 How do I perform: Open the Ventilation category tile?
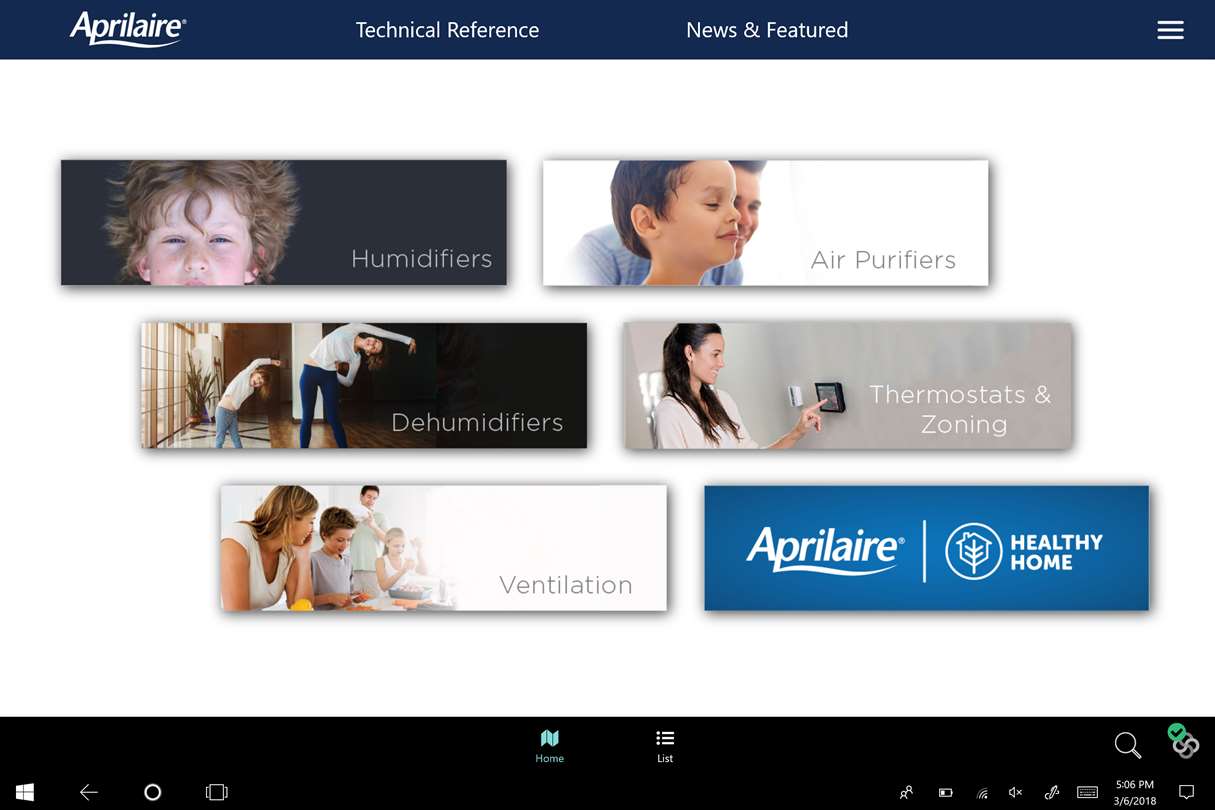click(444, 548)
